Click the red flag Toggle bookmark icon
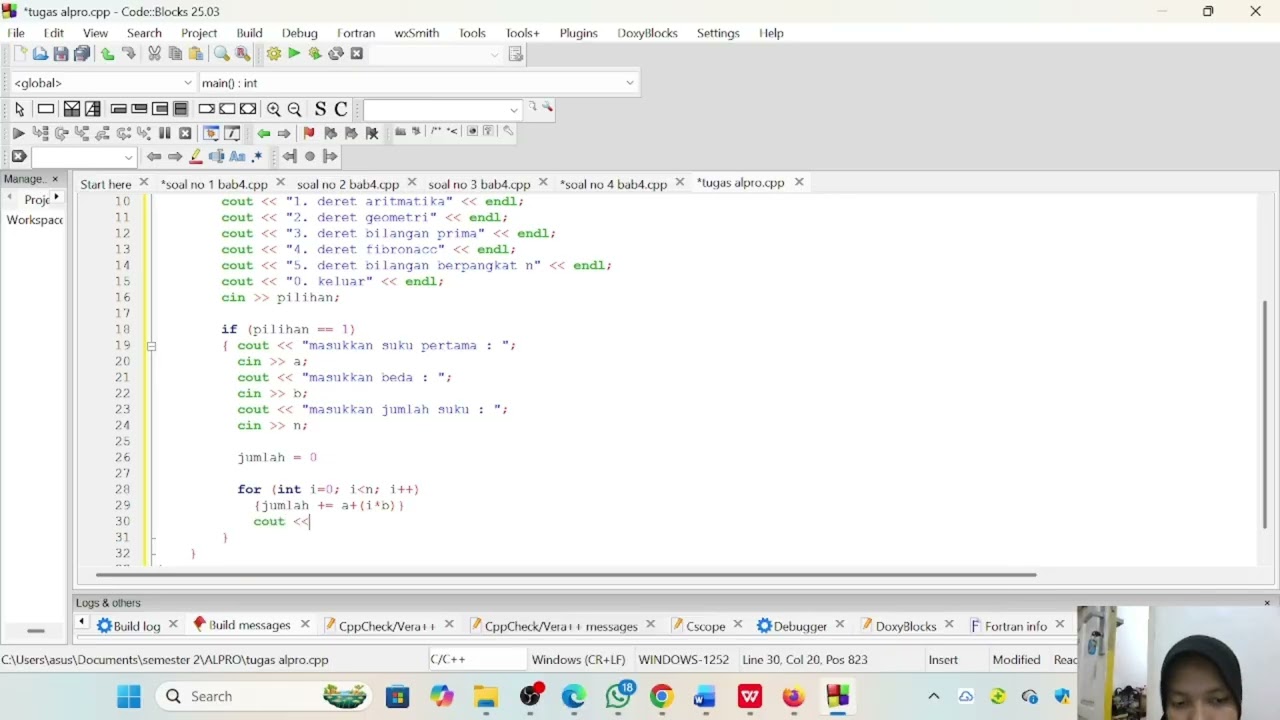 (x=309, y=133)
